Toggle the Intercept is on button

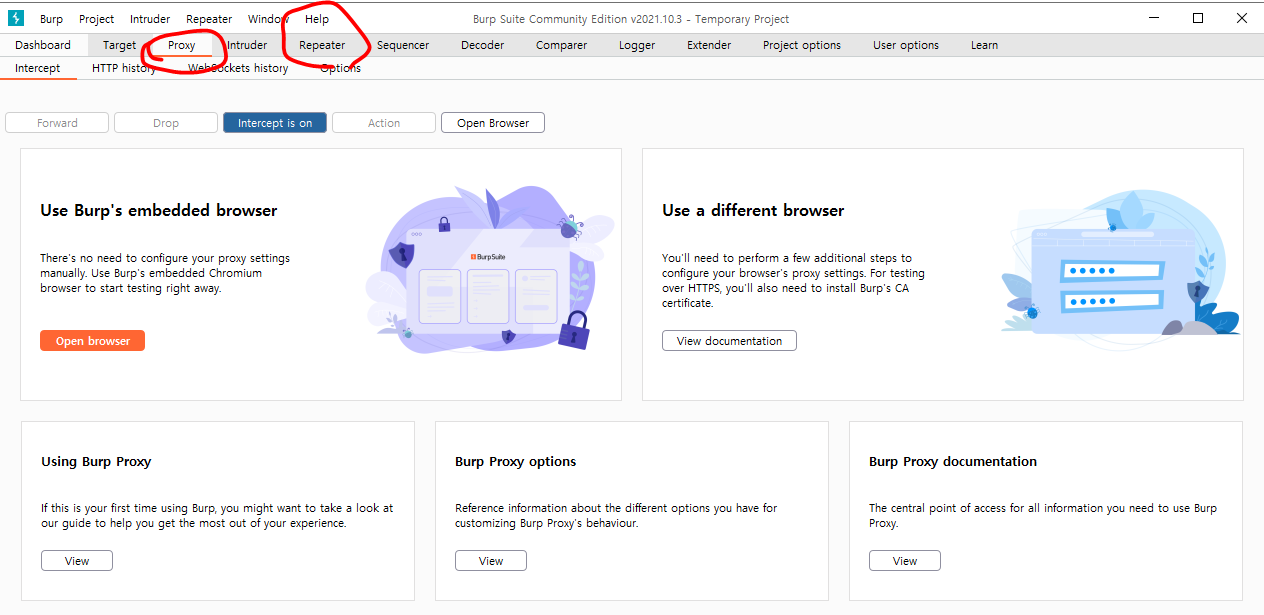coord(275,123)
